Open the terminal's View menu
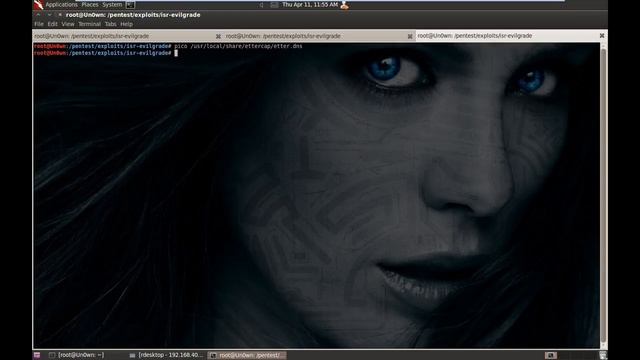640x360 pixels. point(68,24)
